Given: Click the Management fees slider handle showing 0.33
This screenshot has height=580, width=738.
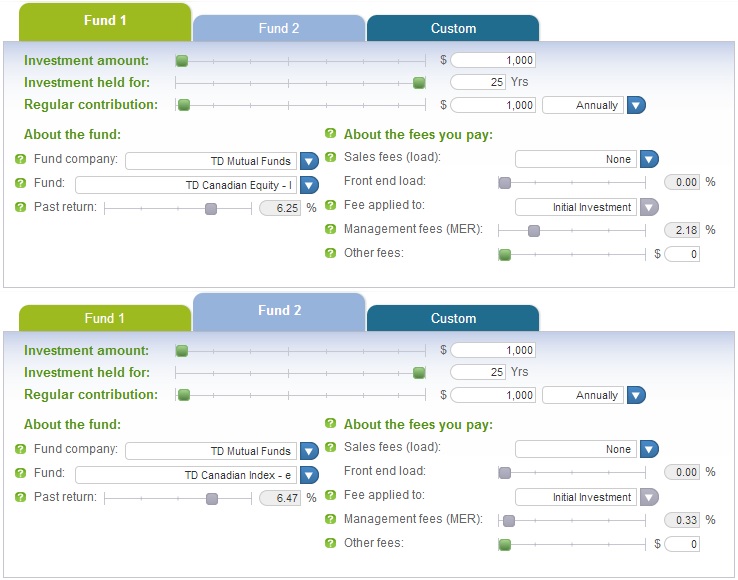Looking at the screenshot, I should click(509, 521).
